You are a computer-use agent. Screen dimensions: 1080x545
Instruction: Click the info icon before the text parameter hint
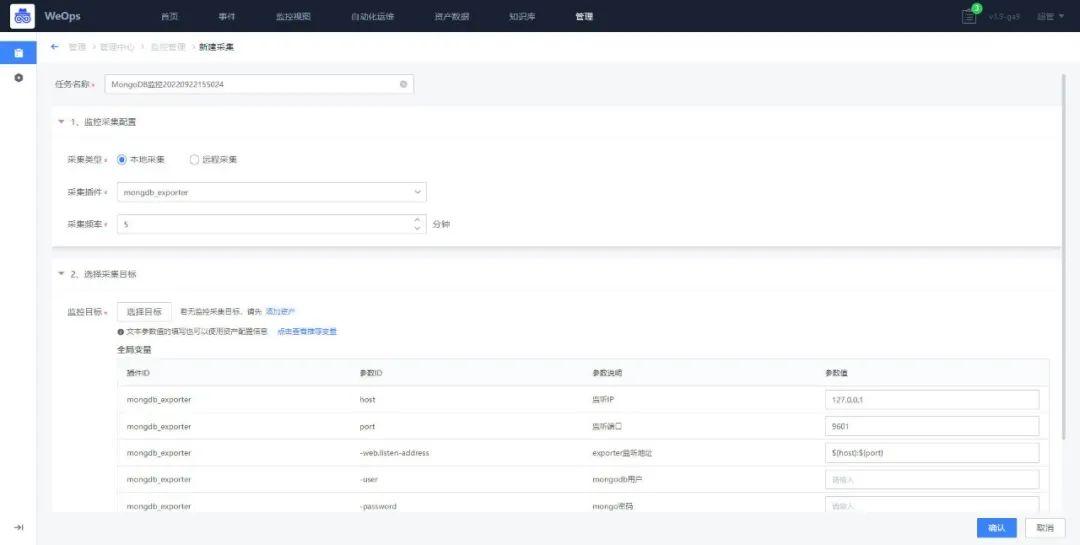pyautogui.click(x=121, y=331)
